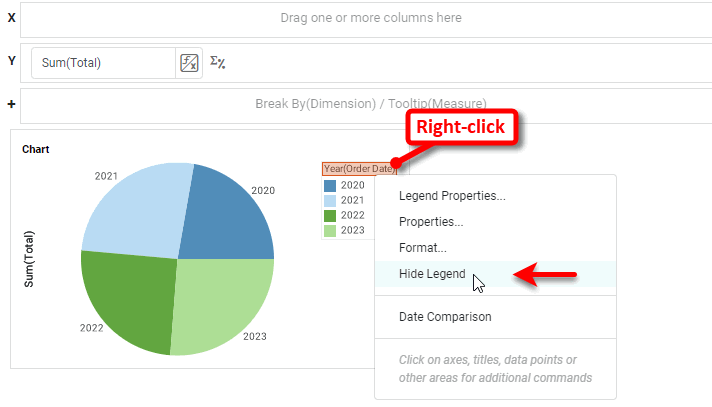Click the 2022 dark green legend swatch
712x407 pixels.
point(330,215)
